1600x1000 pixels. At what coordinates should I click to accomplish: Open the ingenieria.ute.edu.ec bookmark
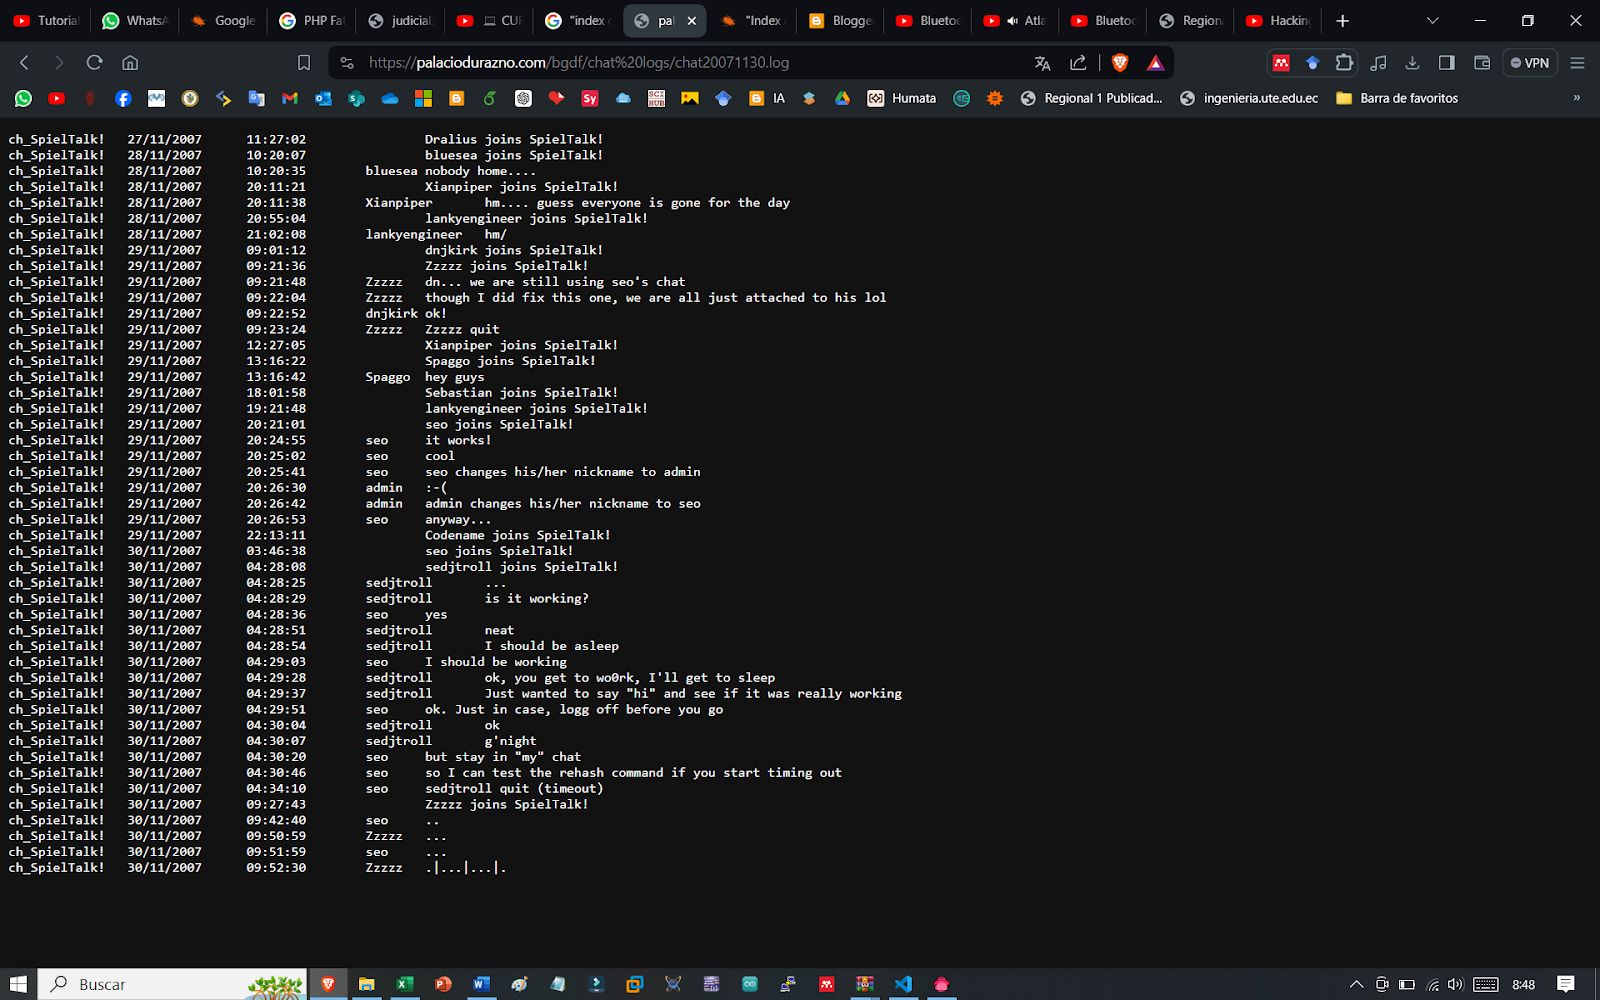tap(1250, 98)
